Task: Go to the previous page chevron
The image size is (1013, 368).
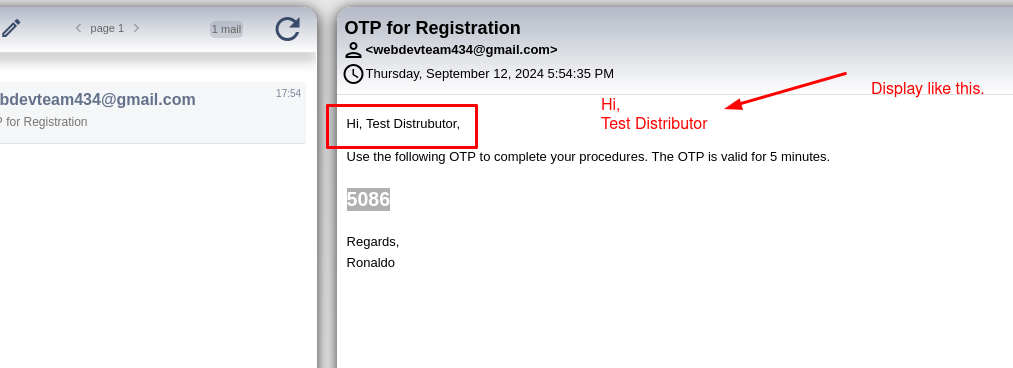Action: 78,28
